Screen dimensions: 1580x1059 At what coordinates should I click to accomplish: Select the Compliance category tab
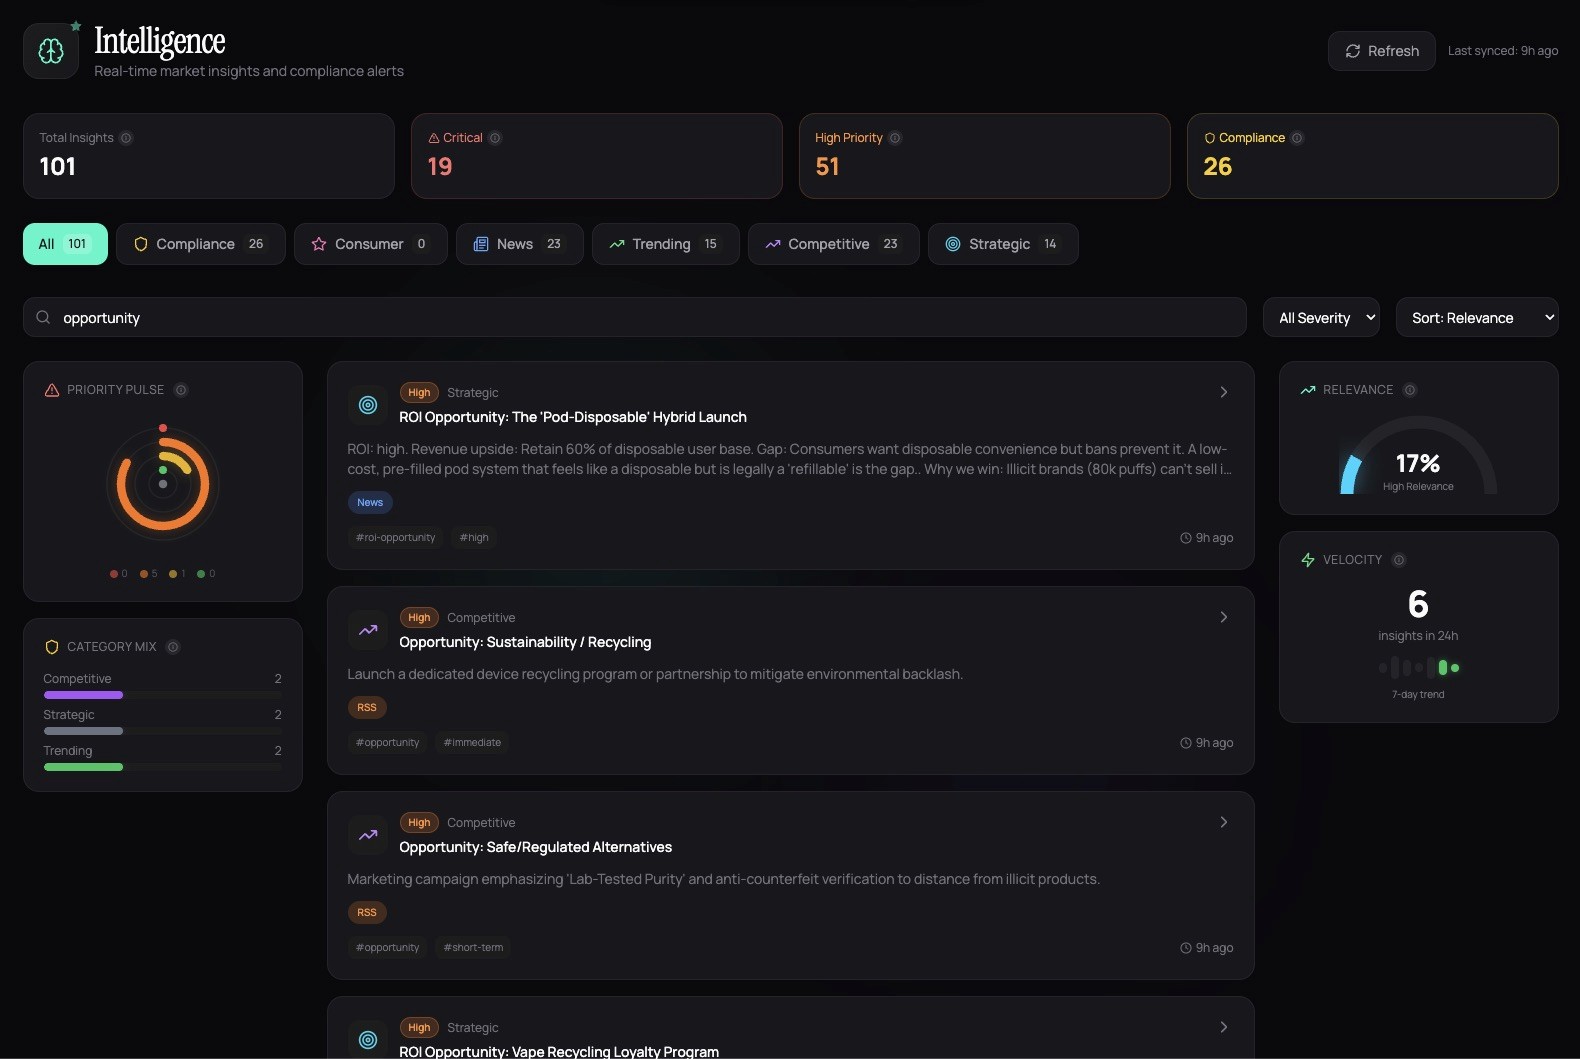click(201, 244)
